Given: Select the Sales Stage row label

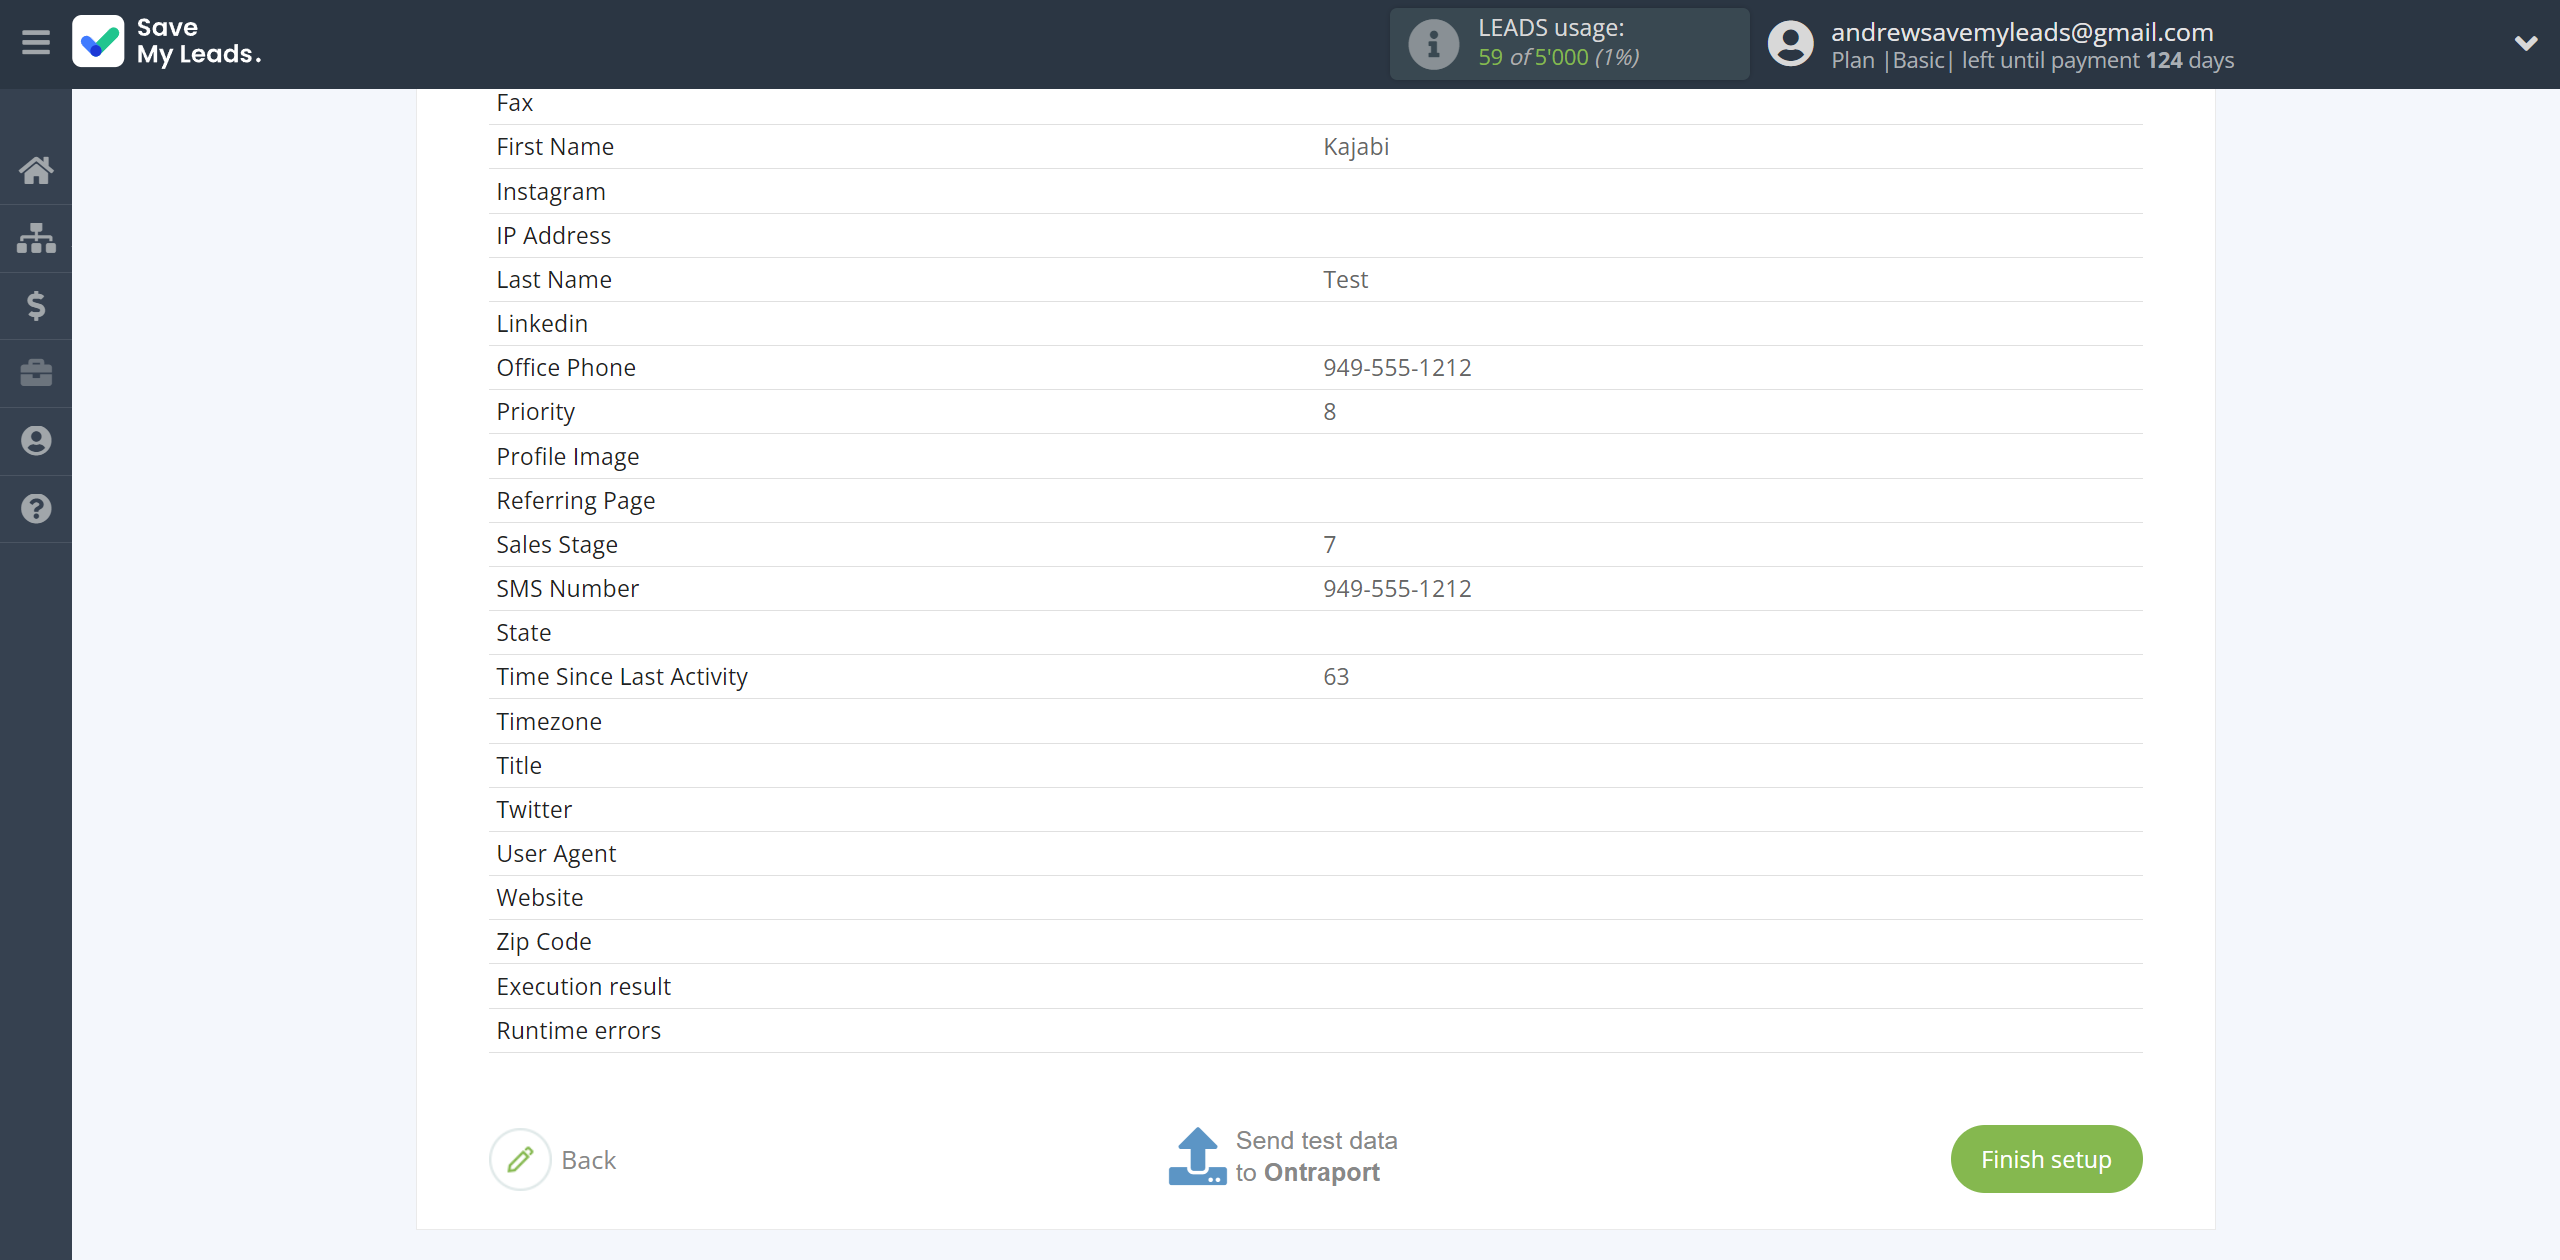Looking at the screenshot, I should [x=557, y=544].
